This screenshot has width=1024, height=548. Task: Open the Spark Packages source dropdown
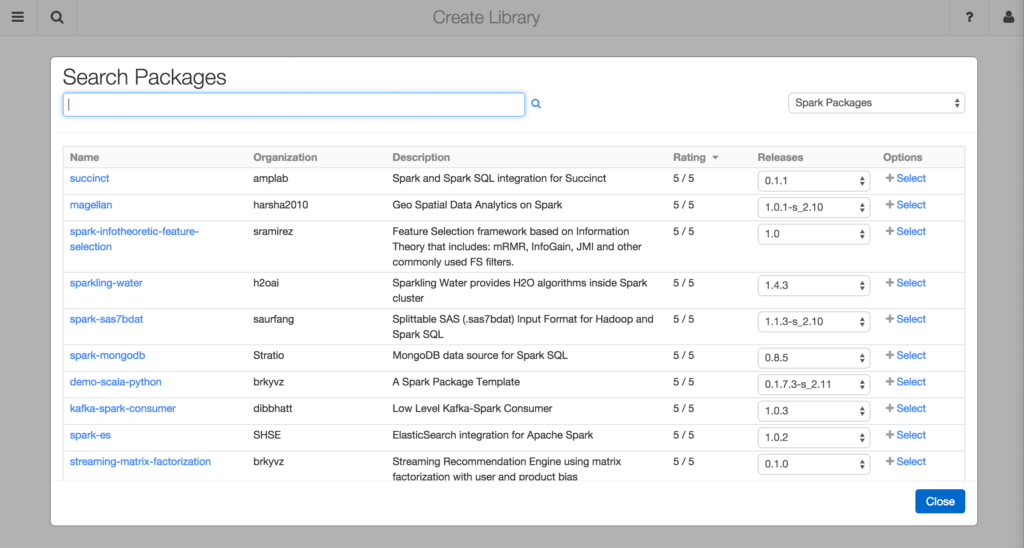(876, 103)
